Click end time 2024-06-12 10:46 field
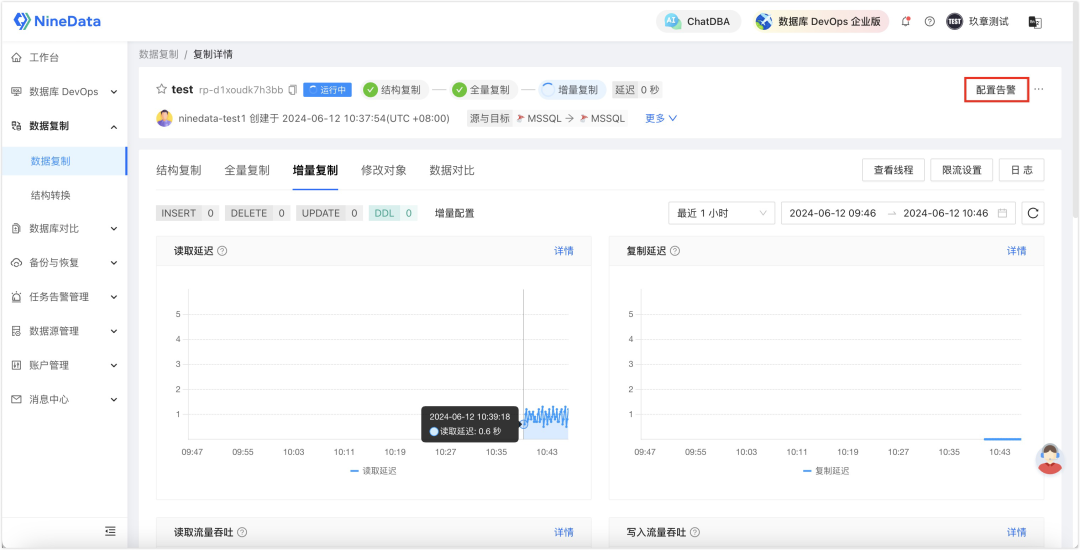Viewport: 1080px width, 550px height. click(x=946, y=213)
